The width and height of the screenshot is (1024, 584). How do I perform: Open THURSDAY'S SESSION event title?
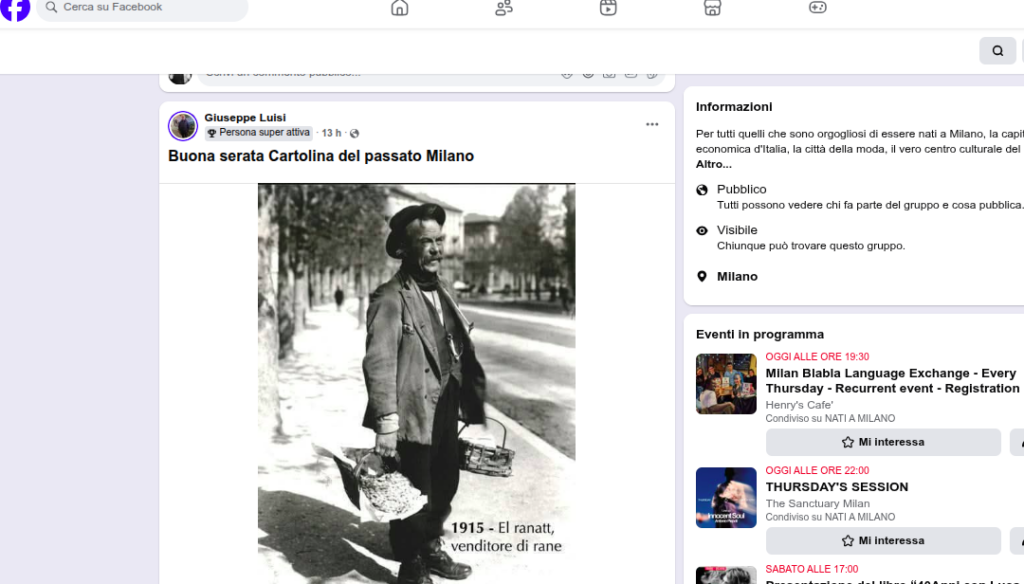[x=837, y=487]
